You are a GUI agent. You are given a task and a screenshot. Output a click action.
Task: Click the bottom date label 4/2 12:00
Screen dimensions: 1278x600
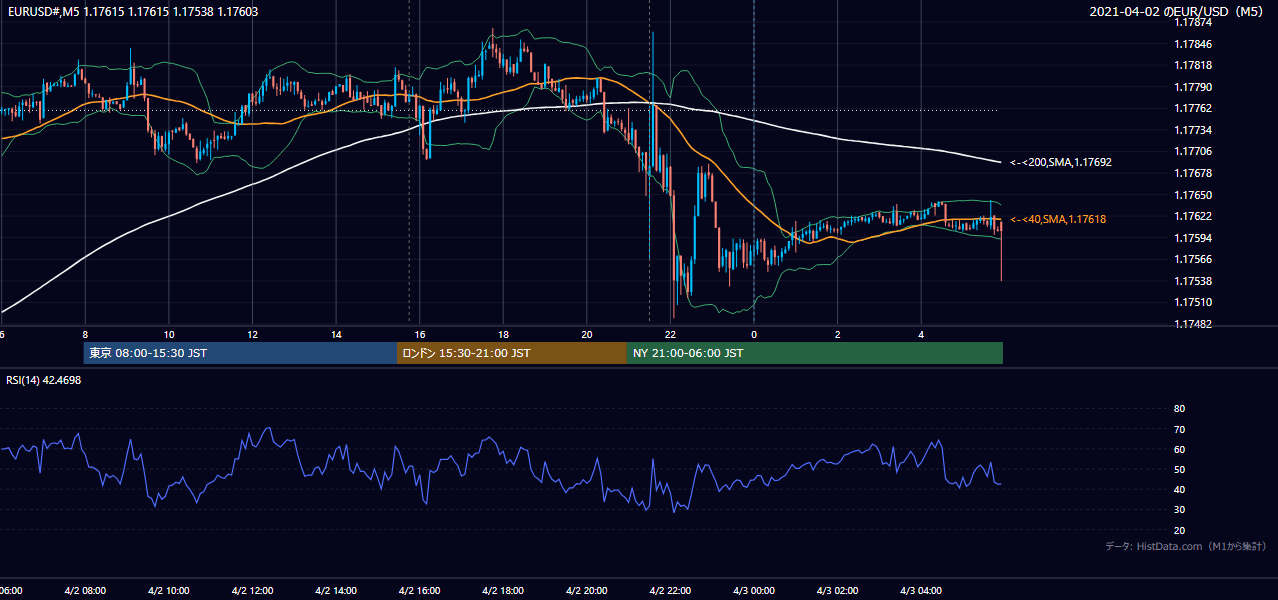pyautogui.click(x=252, y=591)
